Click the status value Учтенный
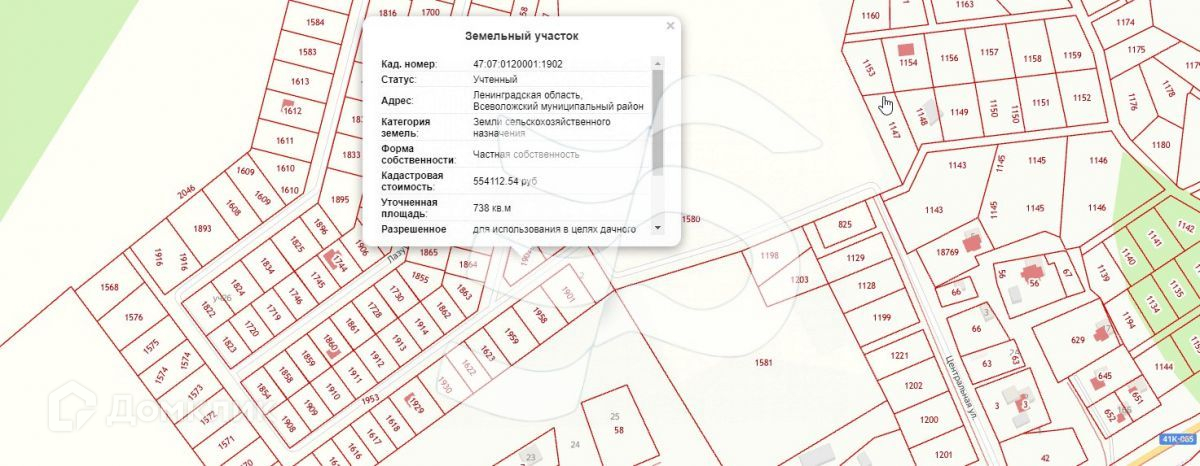This screenshot has width=1200, height=466. [x=494, y=79]
